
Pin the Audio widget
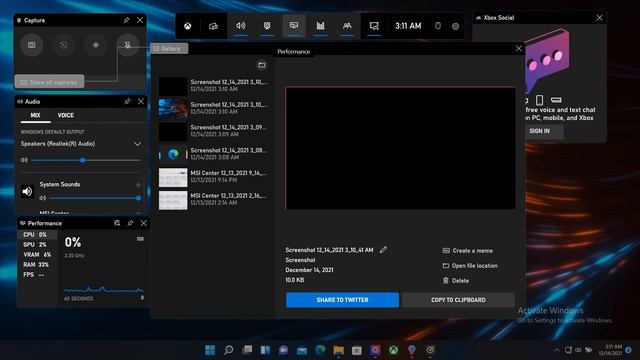[x=127, y=101]
